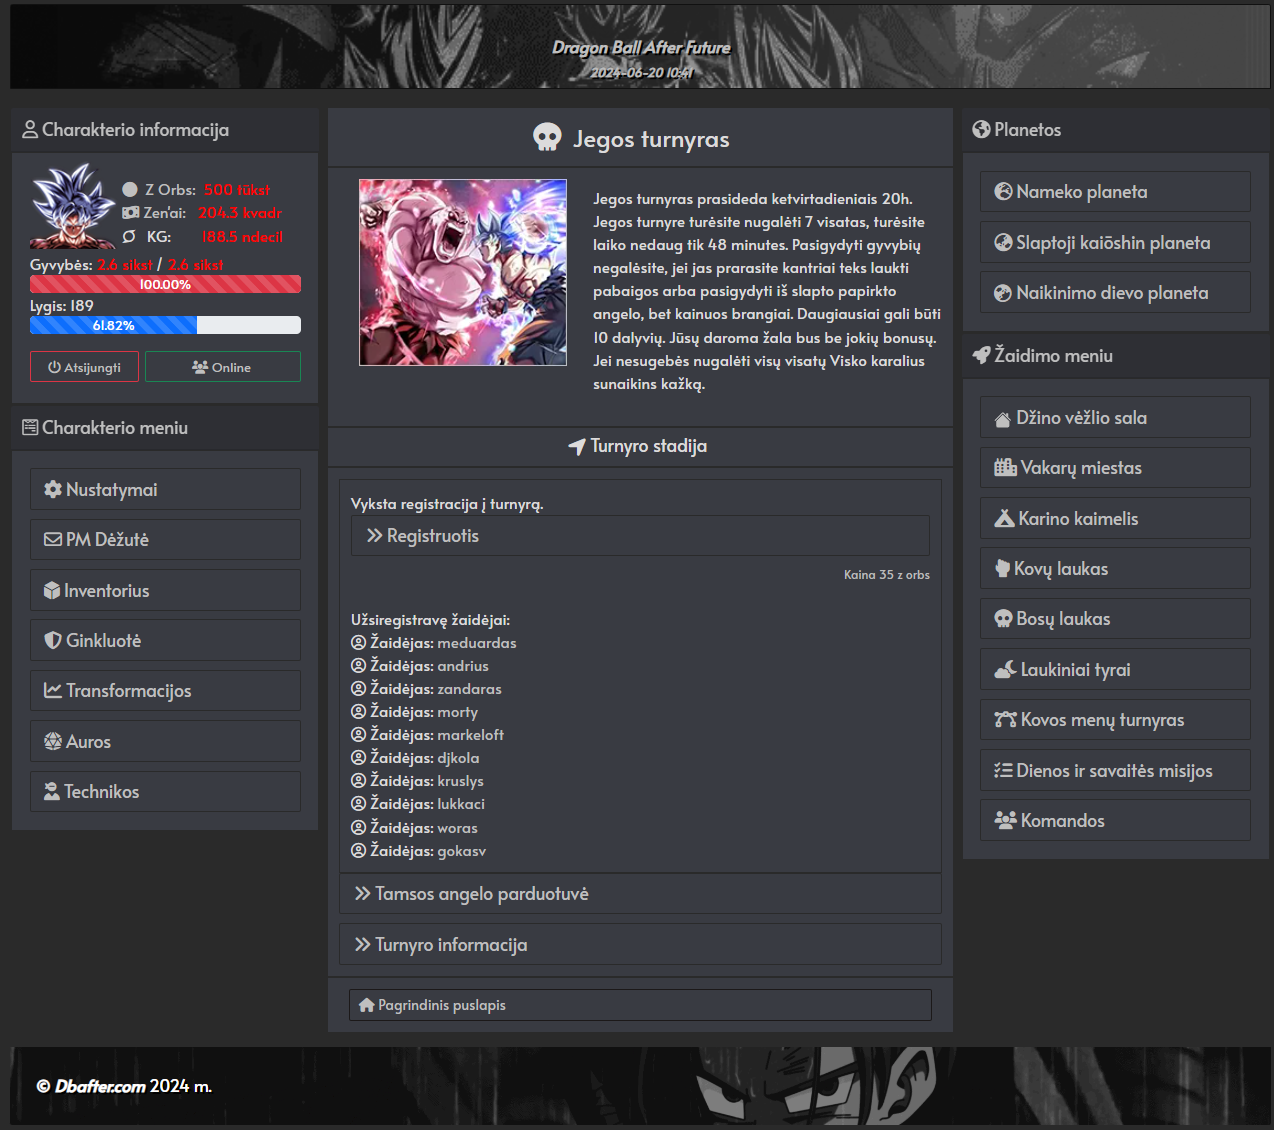Expand the Tamsos angelo parduotuvė section
This screenshot has width=1274, height=1130.
click(x=640, y=894)
